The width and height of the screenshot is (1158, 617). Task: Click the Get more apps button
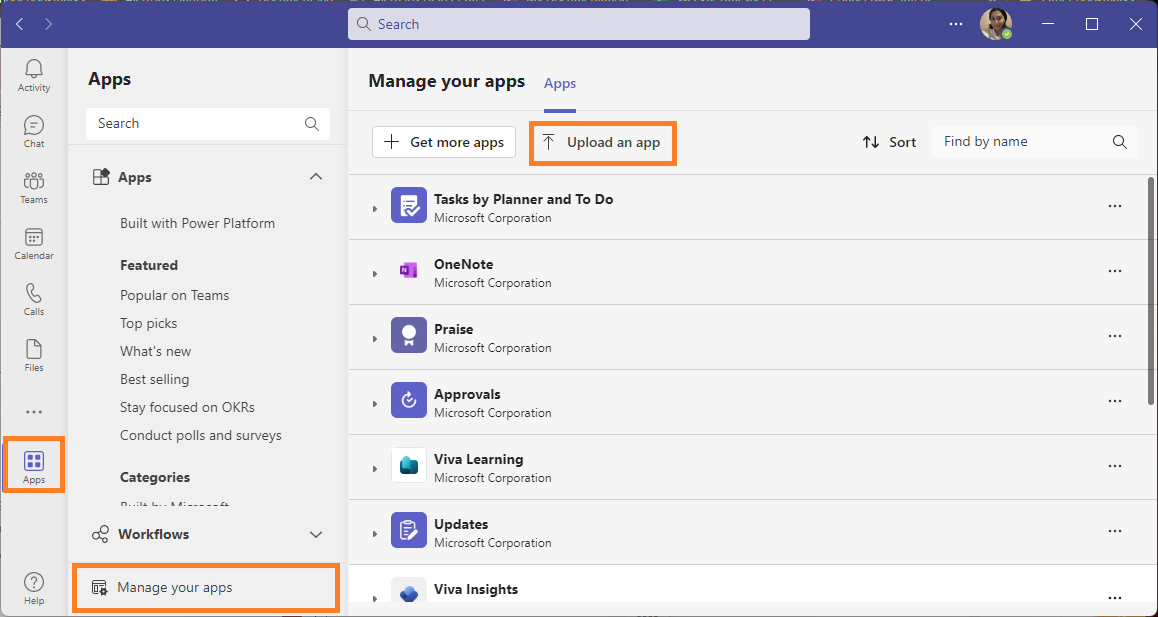444,142
